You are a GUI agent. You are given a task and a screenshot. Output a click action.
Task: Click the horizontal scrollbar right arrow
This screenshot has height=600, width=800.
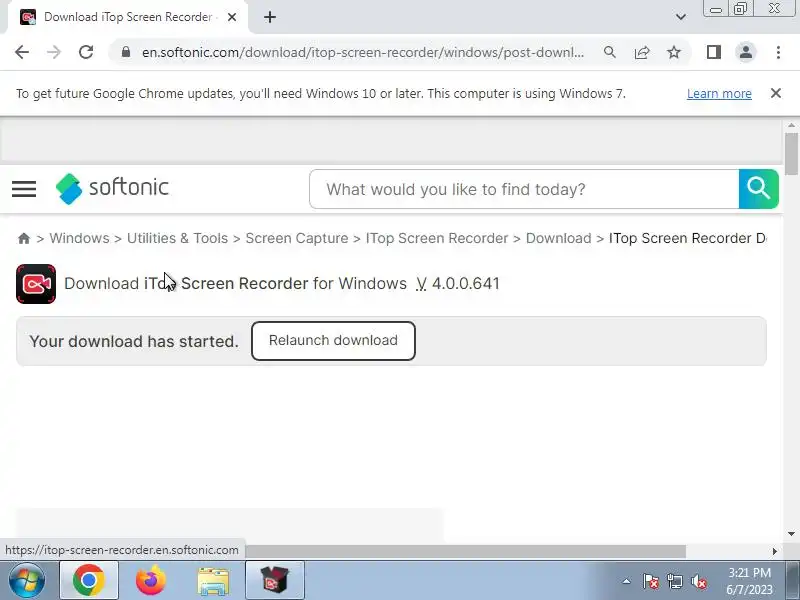pyautogui.click(x=774, y=551)
